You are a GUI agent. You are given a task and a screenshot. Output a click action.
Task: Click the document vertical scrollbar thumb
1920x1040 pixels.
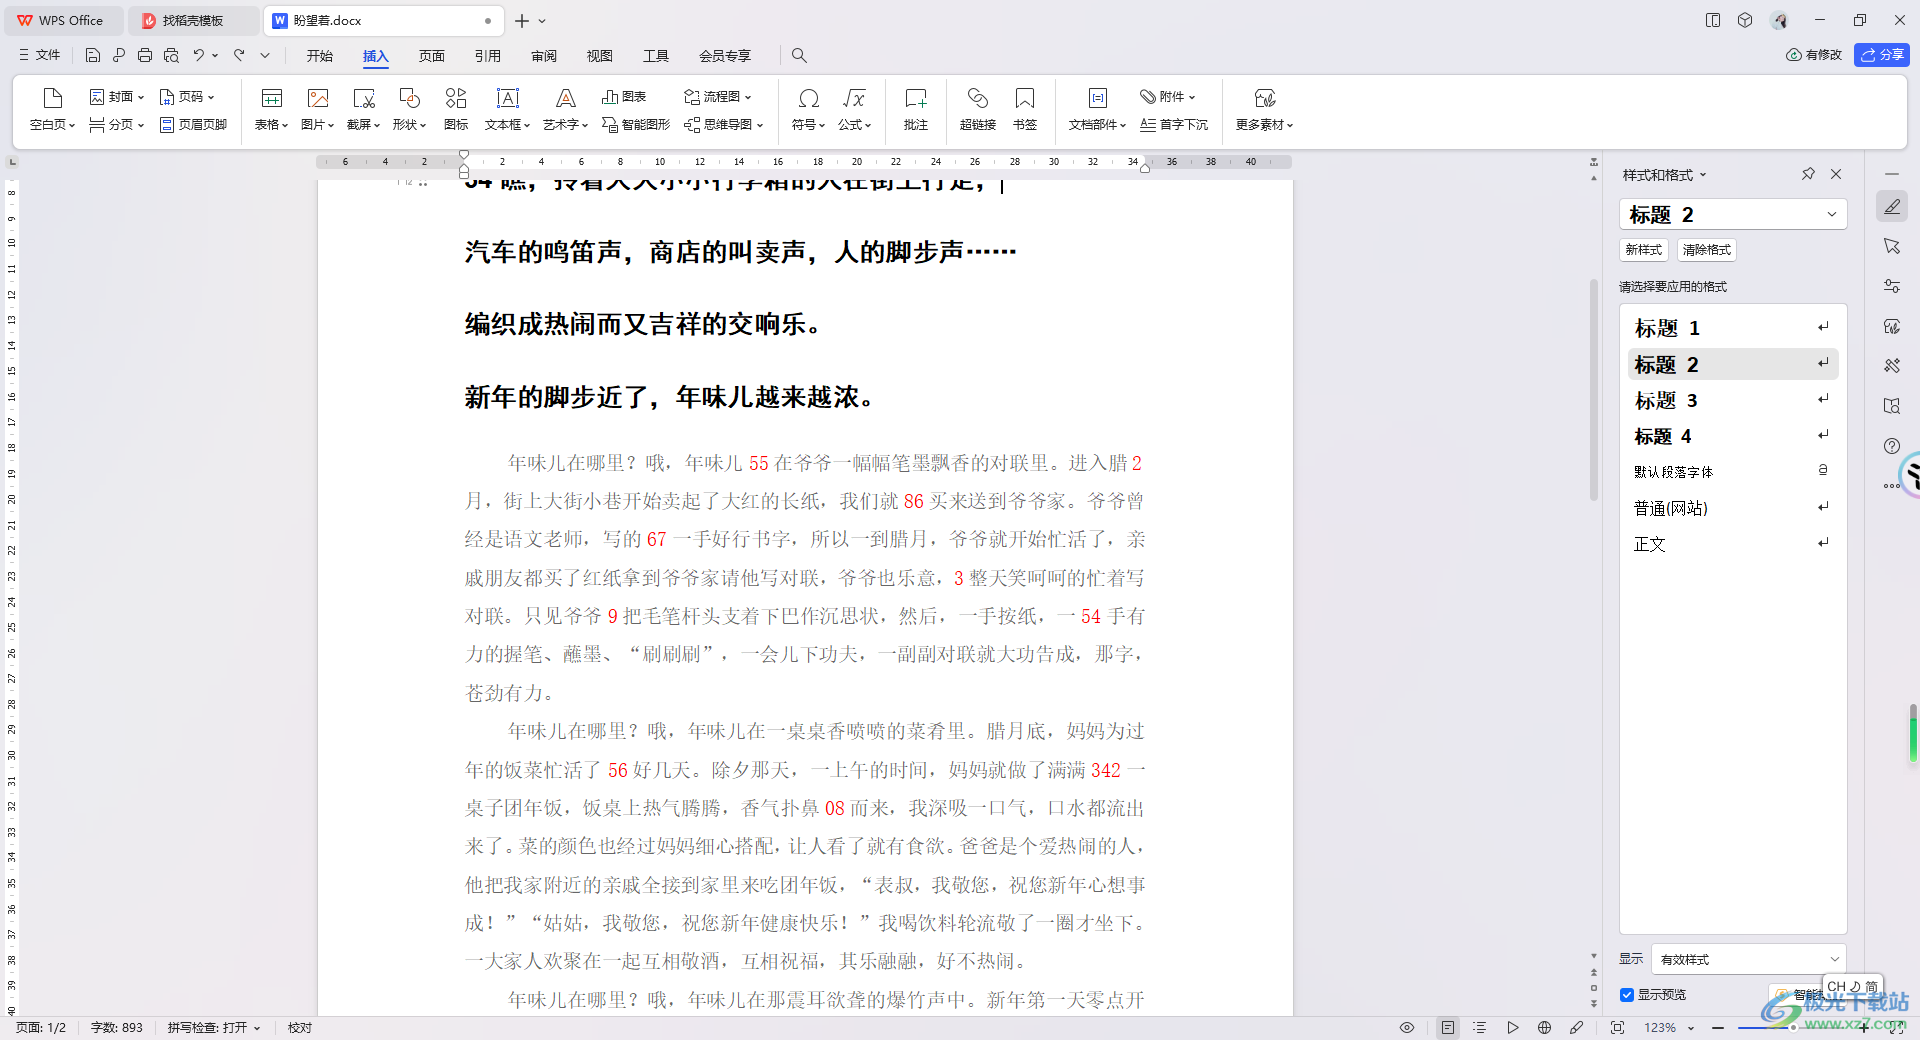click(x=1594, y=390)
